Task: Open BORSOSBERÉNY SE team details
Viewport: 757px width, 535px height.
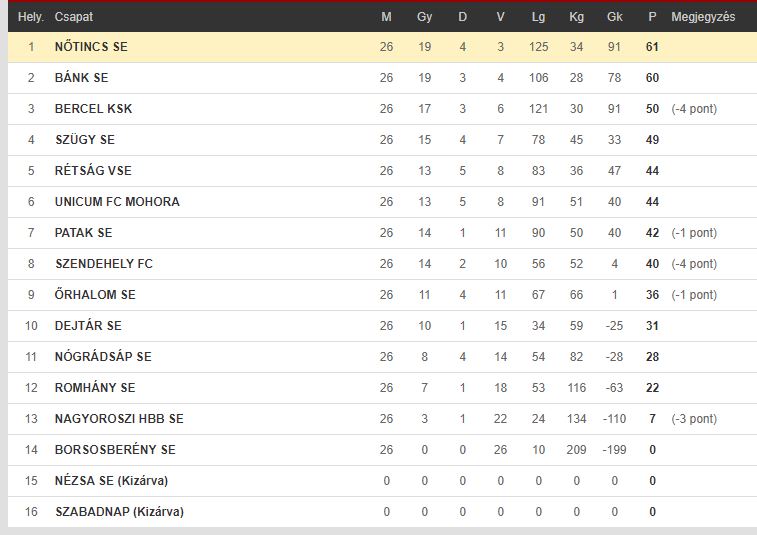Action: pos(115,450)
